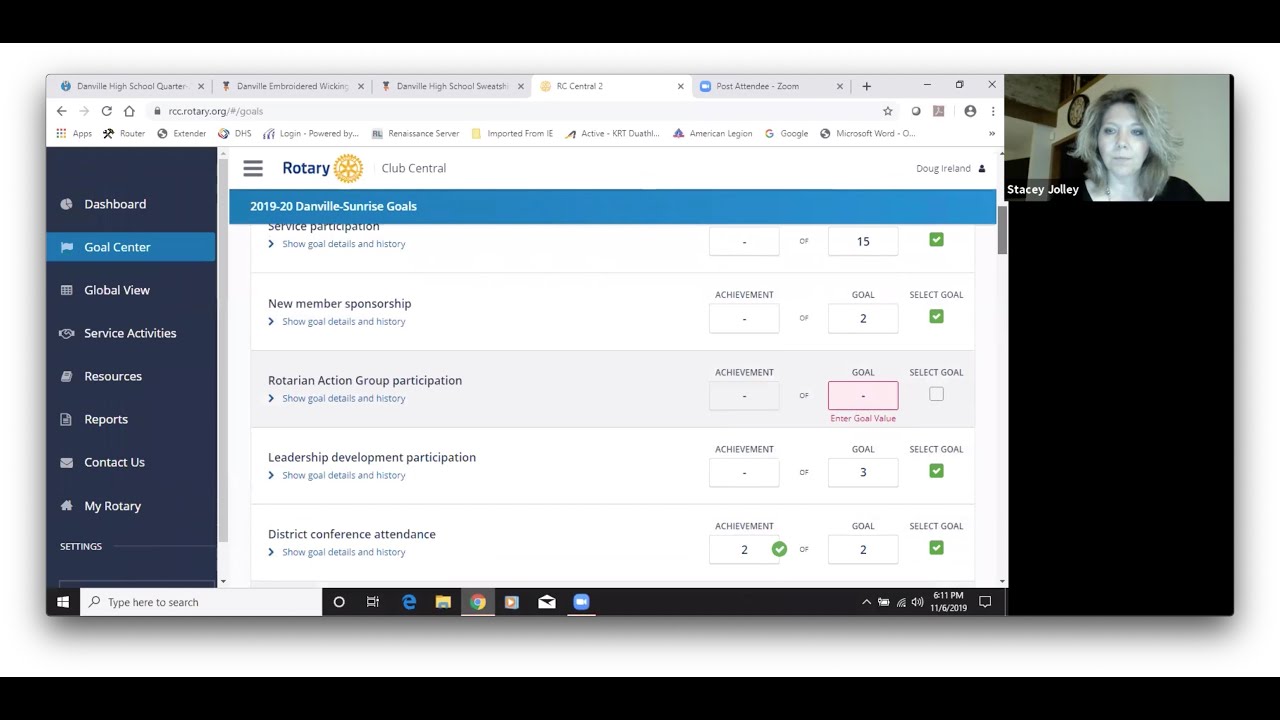
Task: Click the Windows Start button
Action: [63, 602]
